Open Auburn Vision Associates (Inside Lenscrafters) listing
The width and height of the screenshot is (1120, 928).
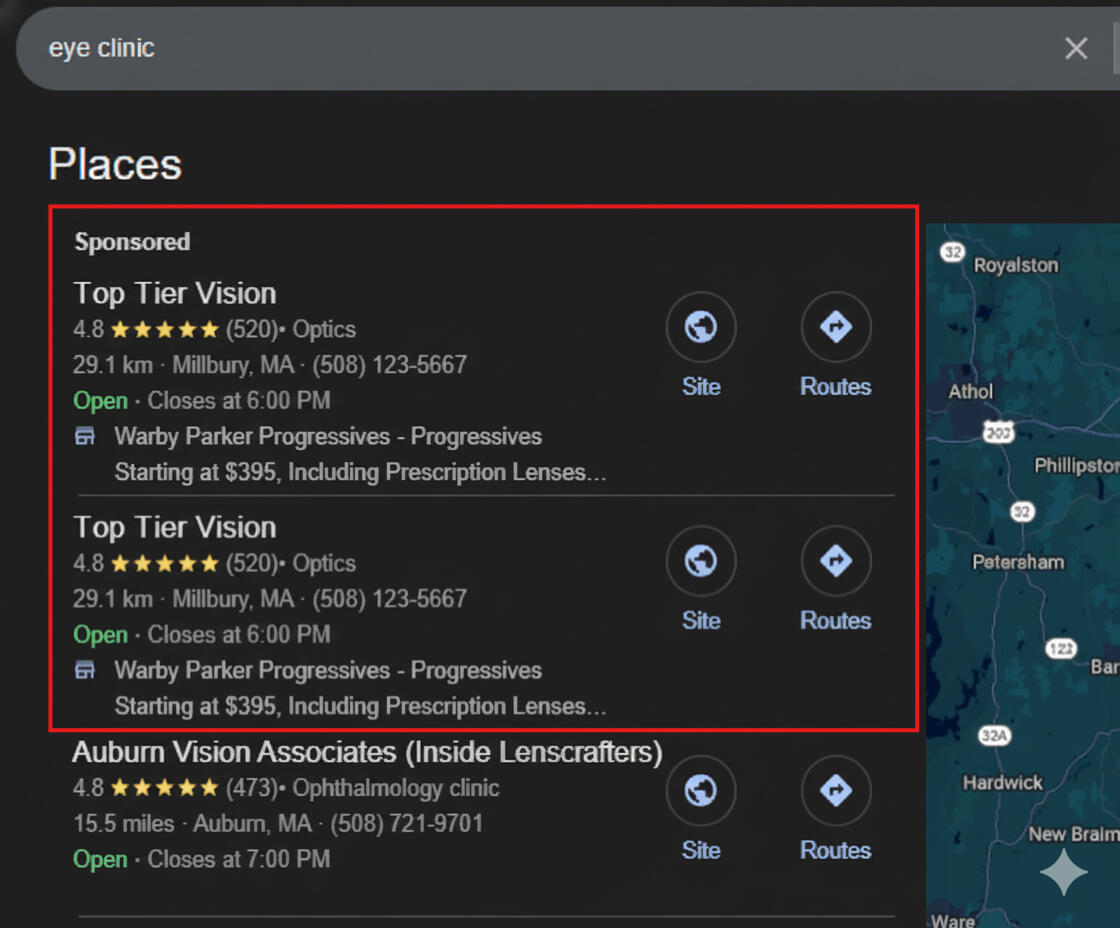point(367,752)
